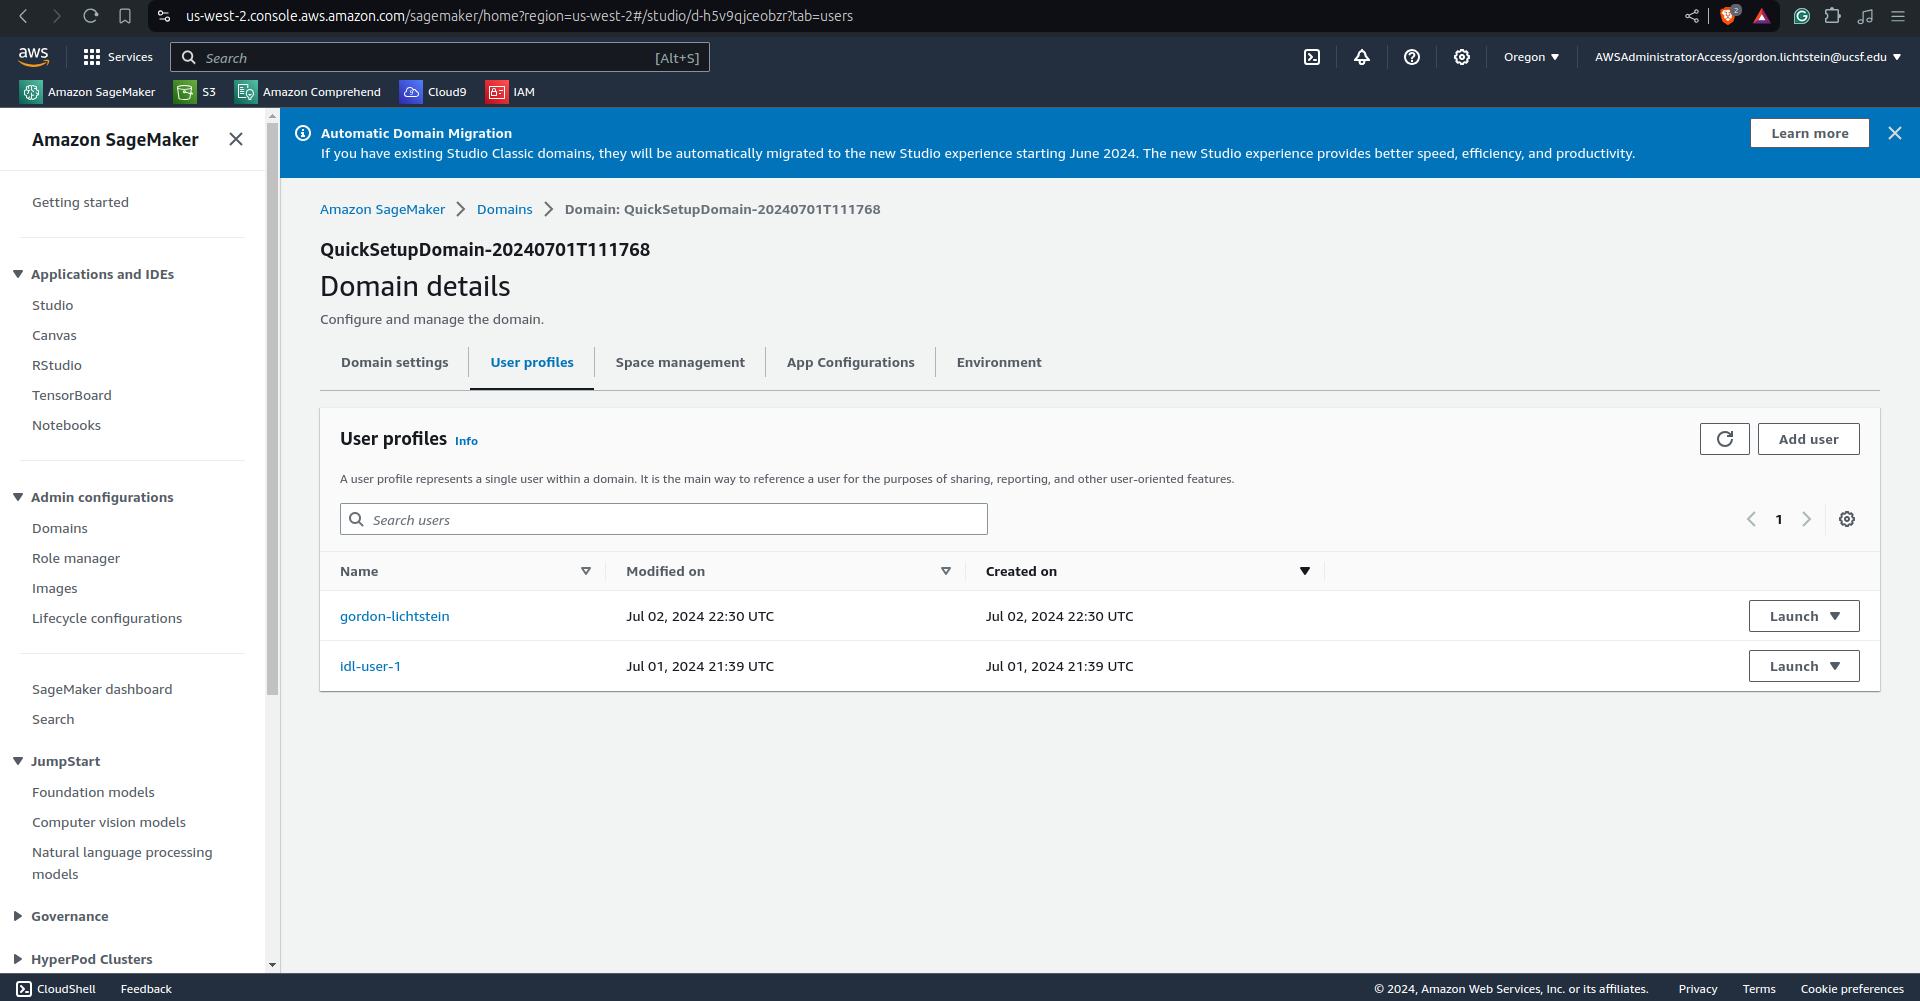Collapse the Applications and IDEs section
This screenshot has width=1920, height=1001.
pos(18,274)
